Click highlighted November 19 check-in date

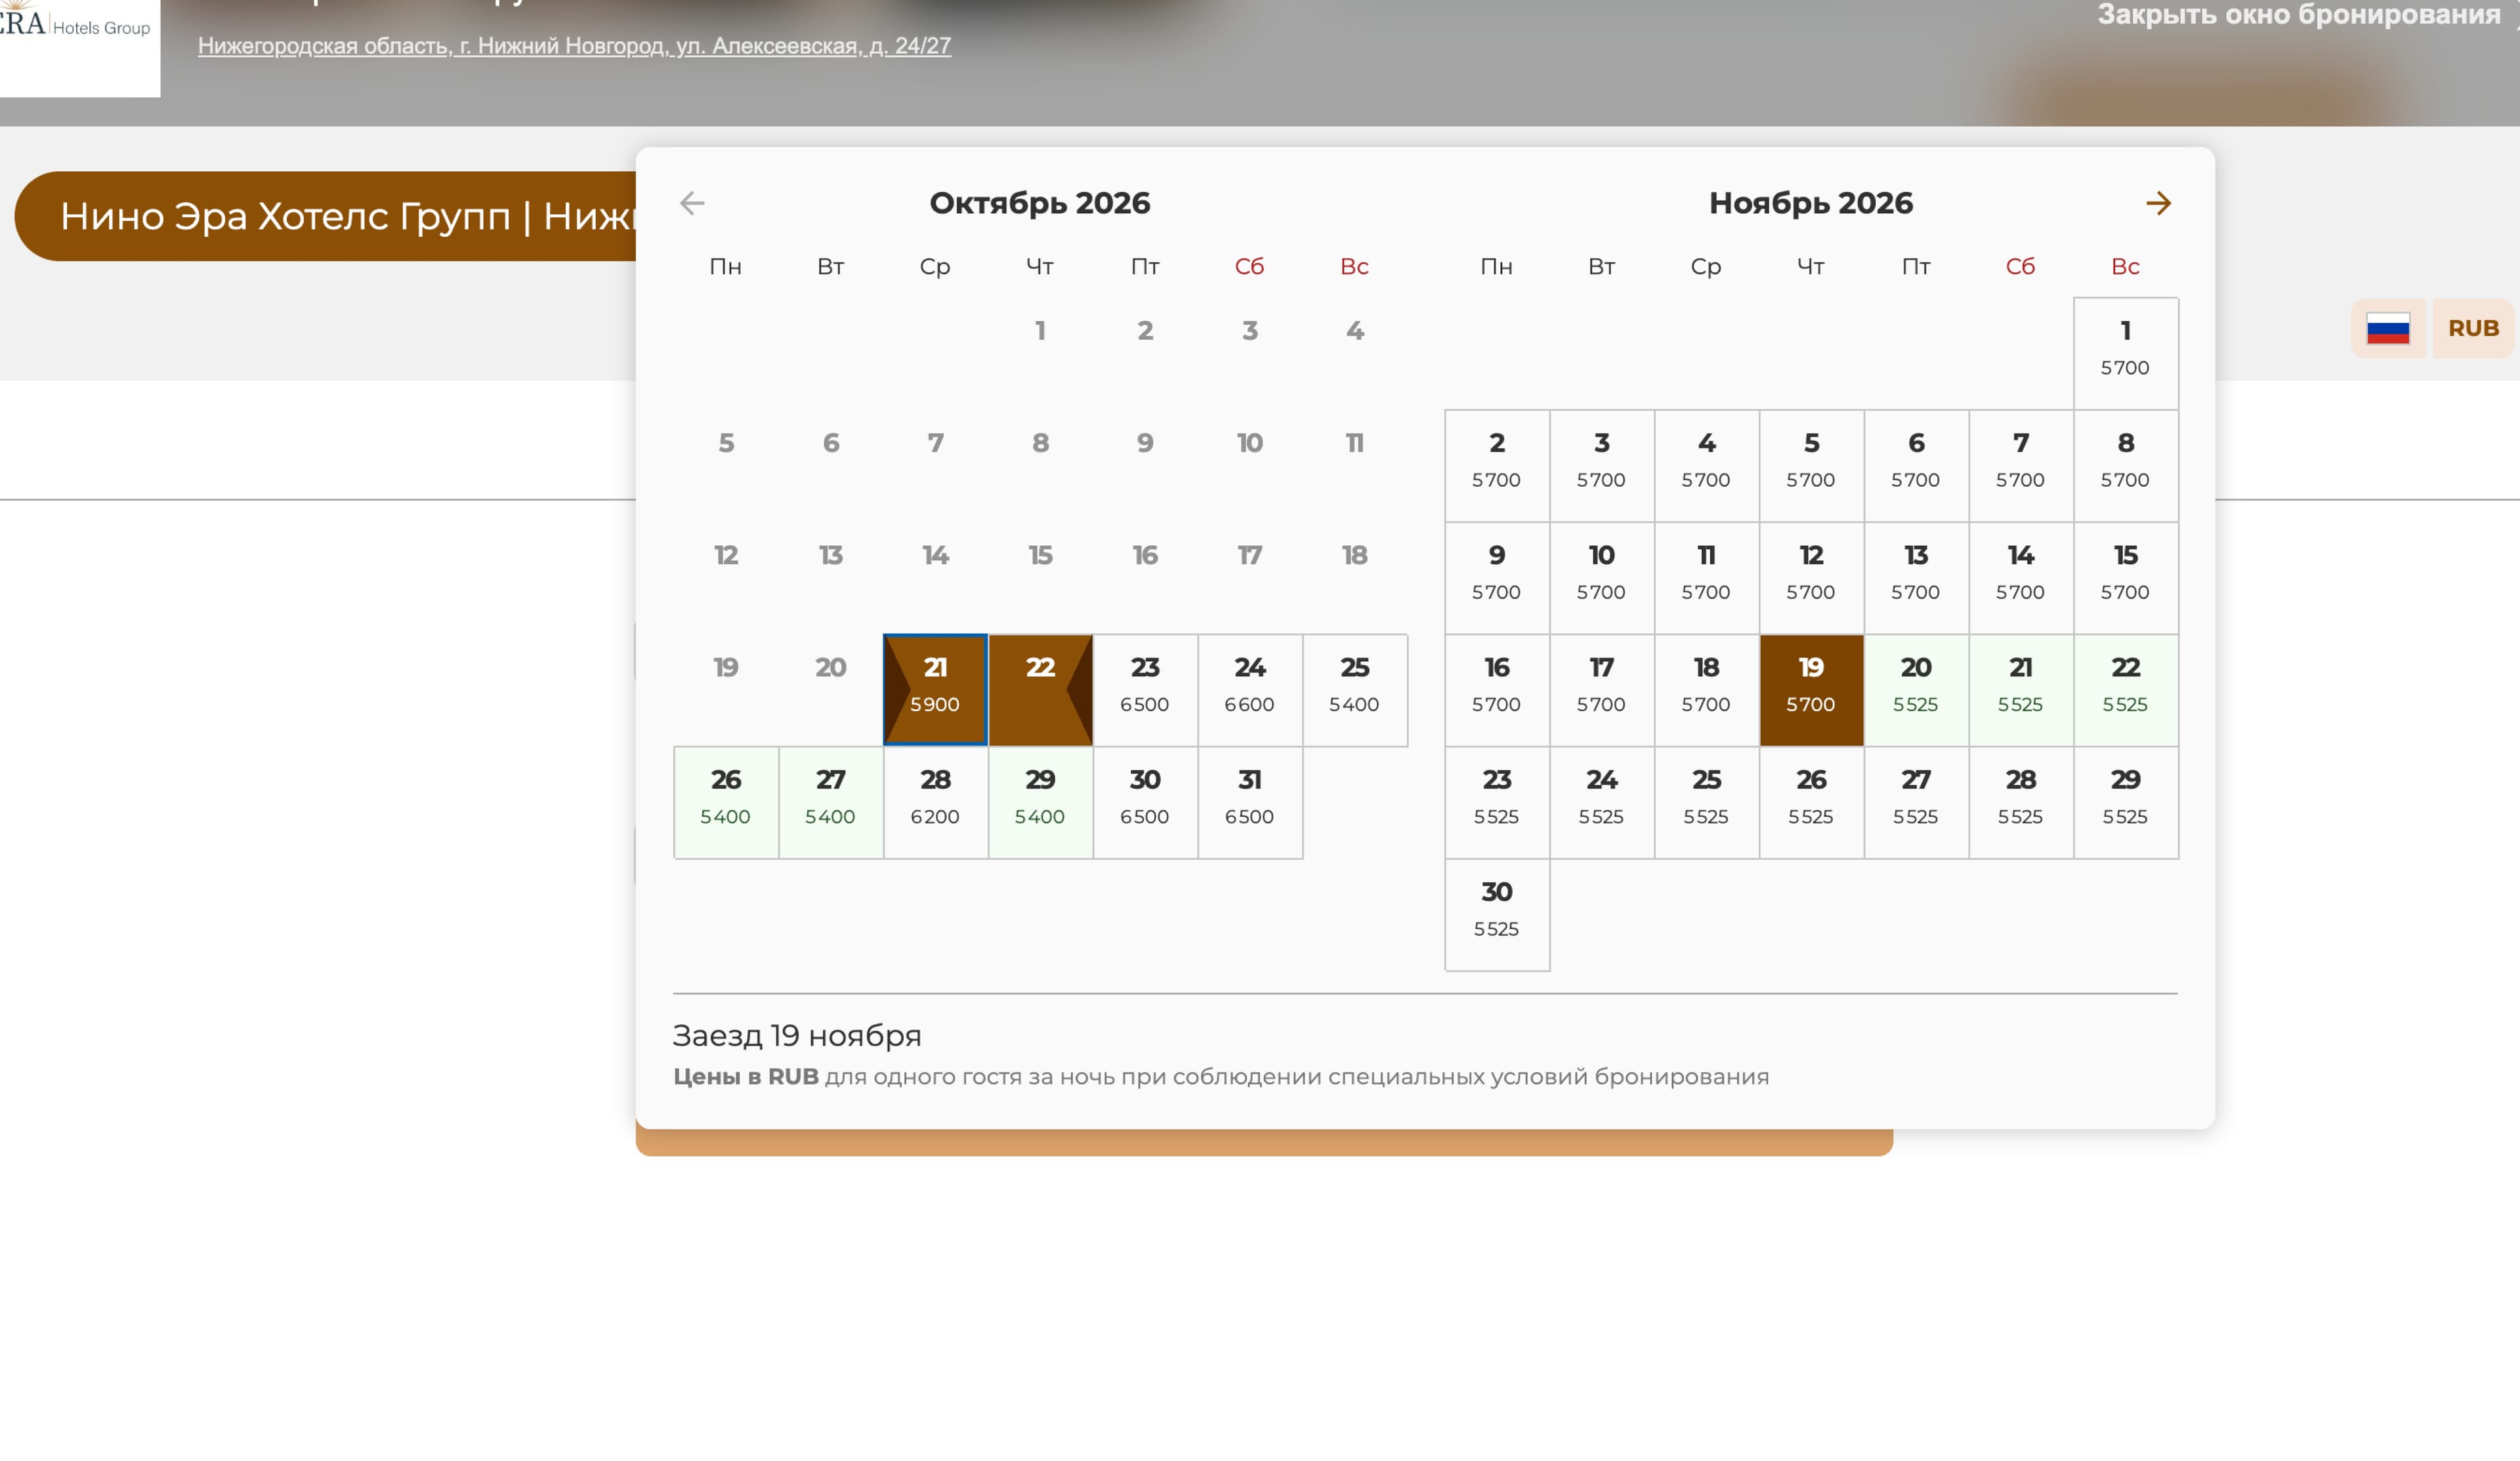click(x=1811, y=690)
